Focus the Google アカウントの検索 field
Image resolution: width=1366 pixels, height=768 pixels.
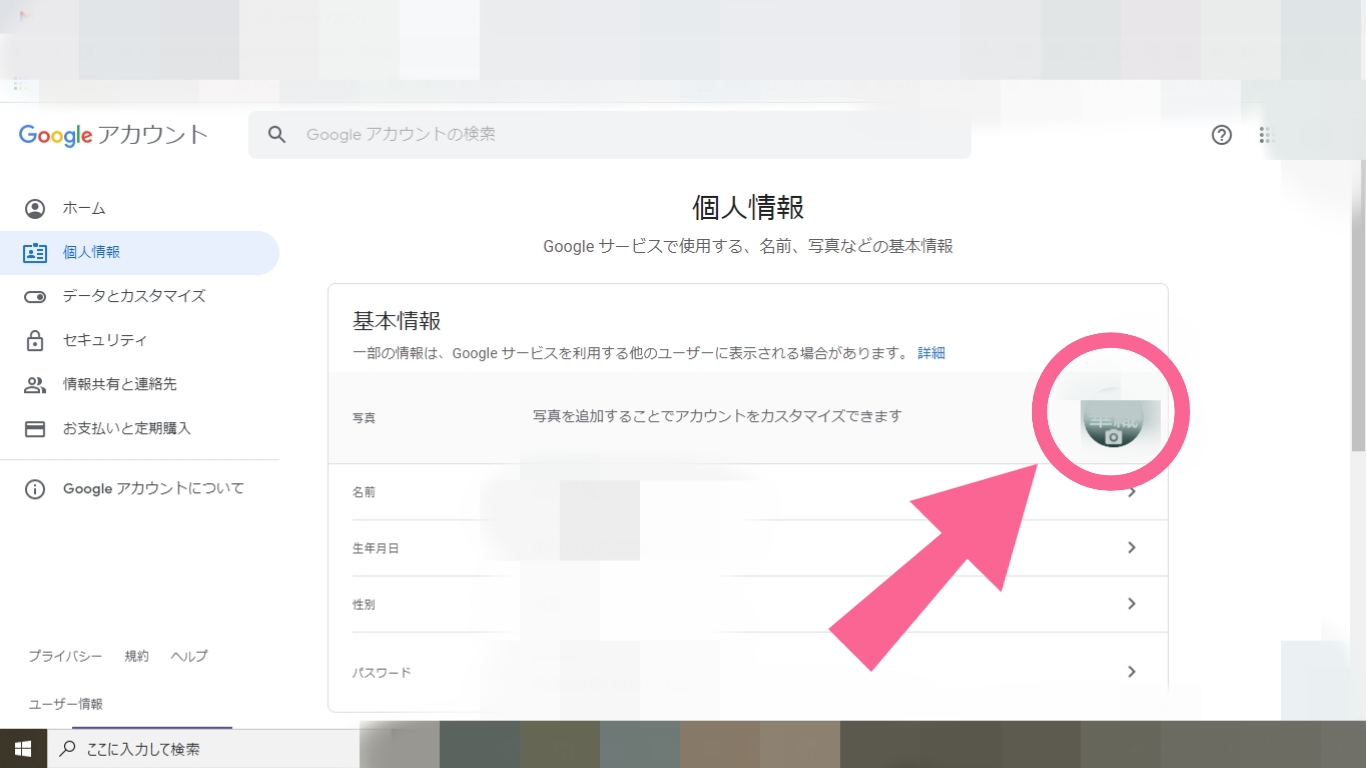(x=609, y=134)
